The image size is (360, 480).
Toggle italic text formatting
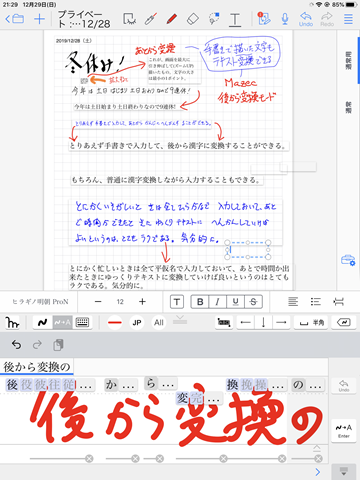pyautogui.click(x=218, y=302)
